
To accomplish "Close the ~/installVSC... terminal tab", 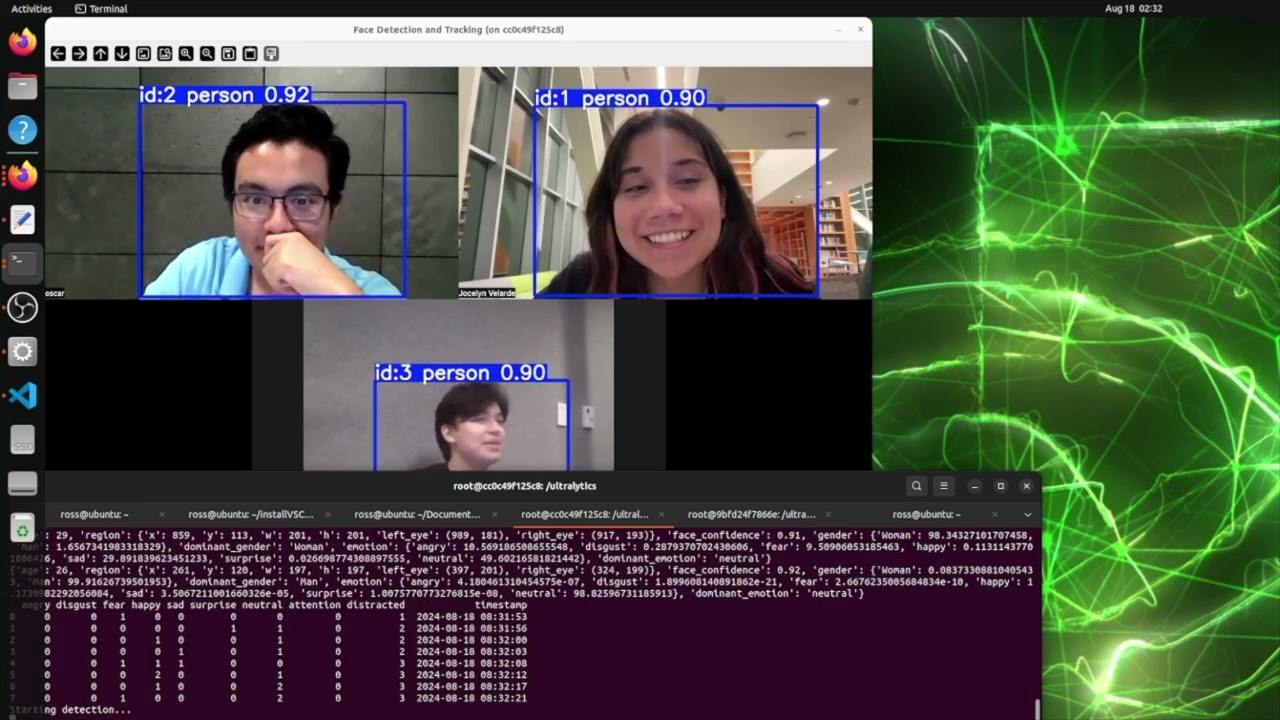I will point(328,514).
